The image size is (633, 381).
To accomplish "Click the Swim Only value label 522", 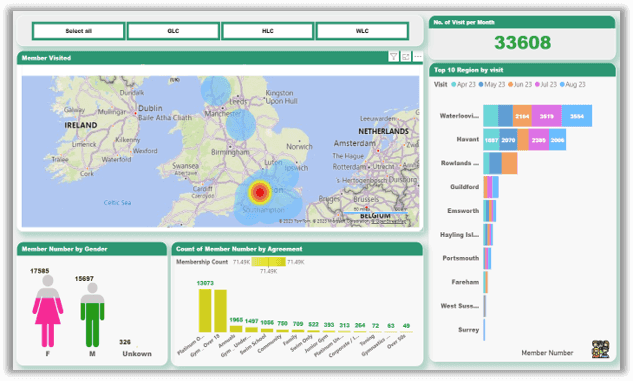I will click(x=313, y=324).
